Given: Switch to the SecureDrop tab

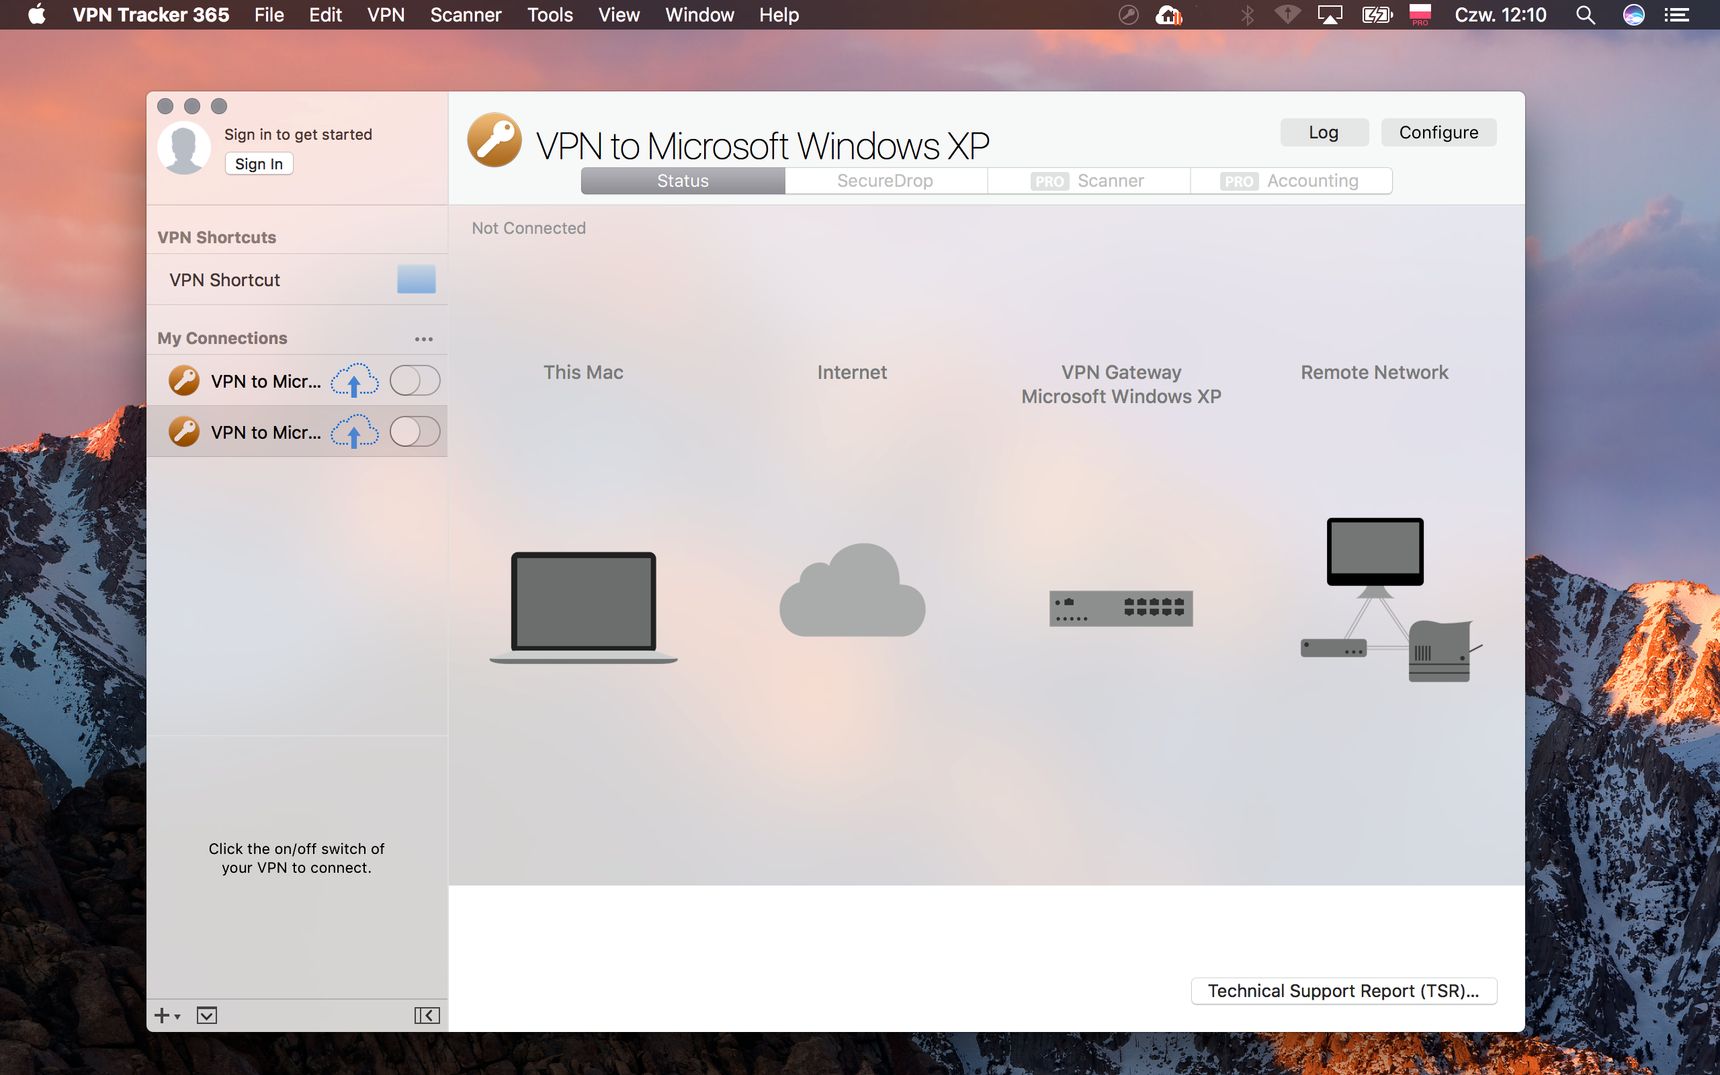Looking at the screenshot, I should coord(885,181).
